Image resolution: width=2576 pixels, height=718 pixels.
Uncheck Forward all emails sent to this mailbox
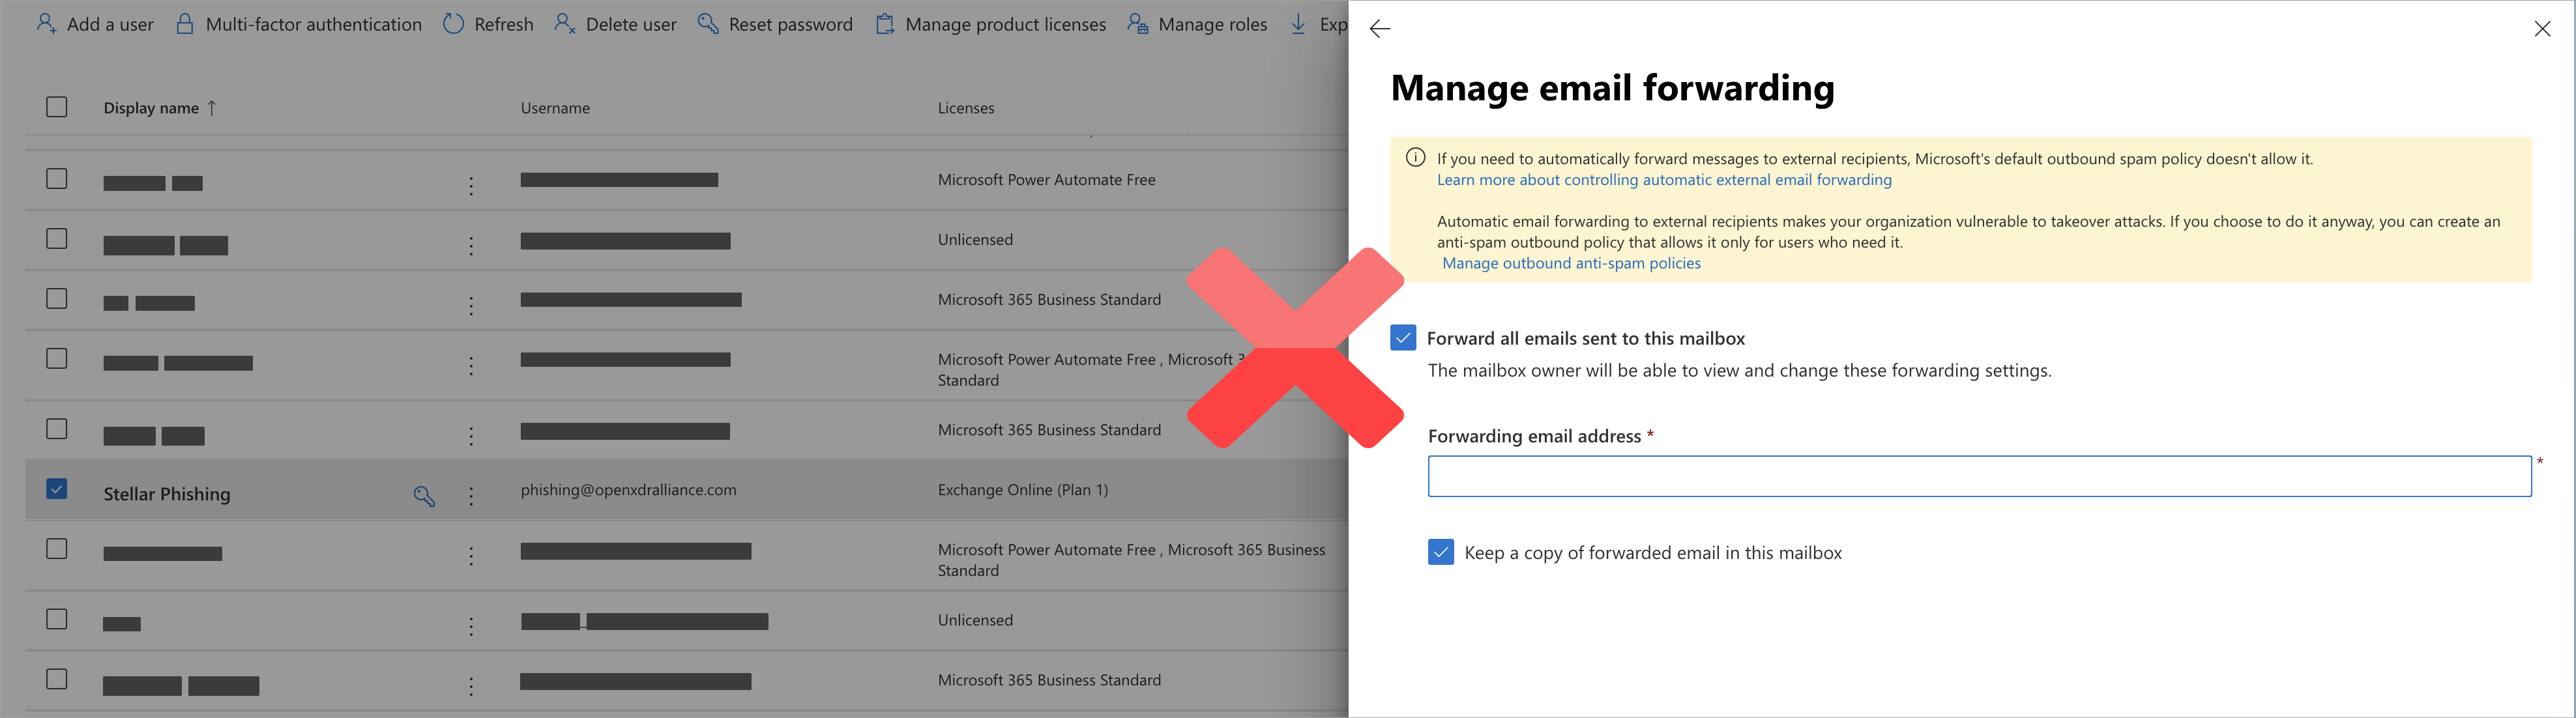click(1403, 338)
